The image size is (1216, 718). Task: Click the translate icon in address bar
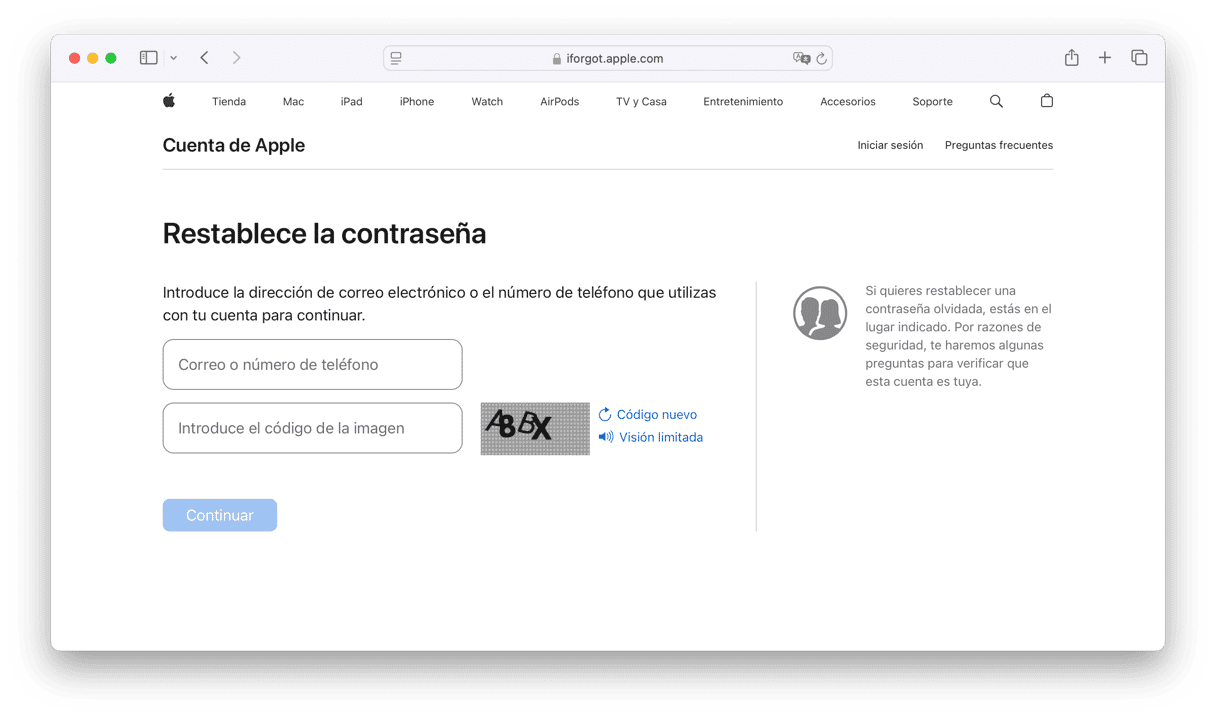pyautogui.click(x=801, y=58)
